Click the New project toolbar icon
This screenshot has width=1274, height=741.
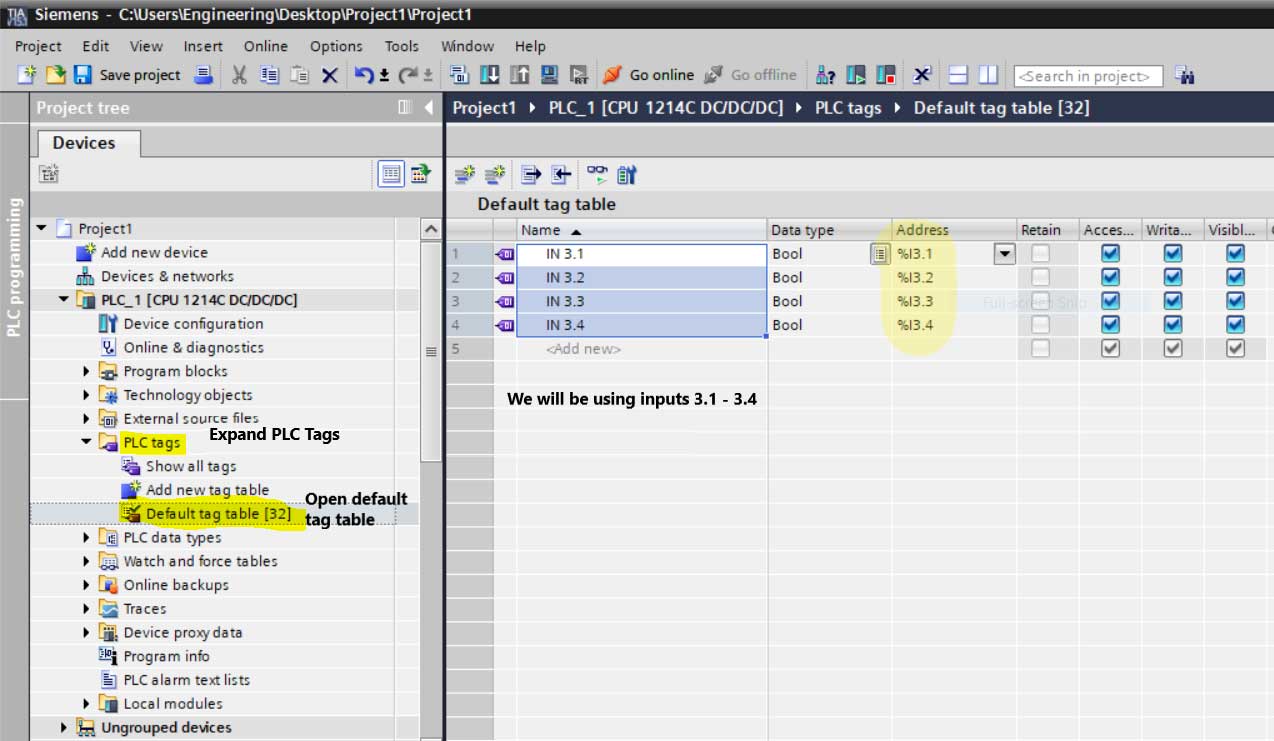coord(27,75)
